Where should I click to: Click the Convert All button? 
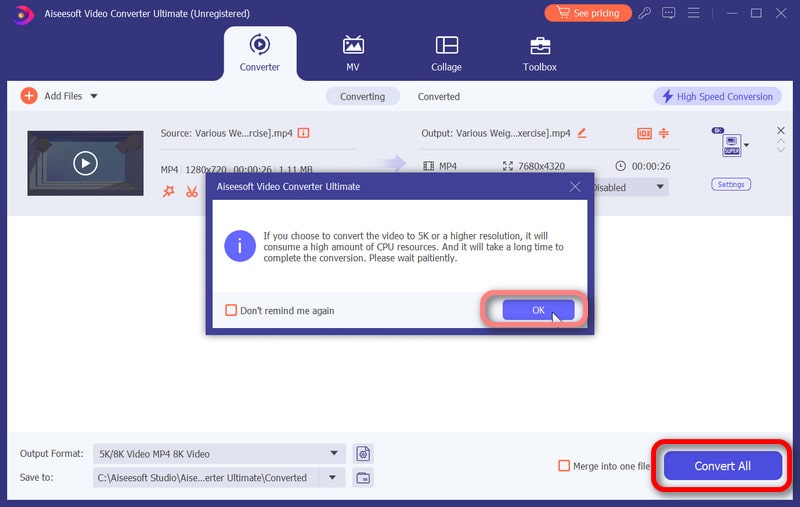pos(722,466)
